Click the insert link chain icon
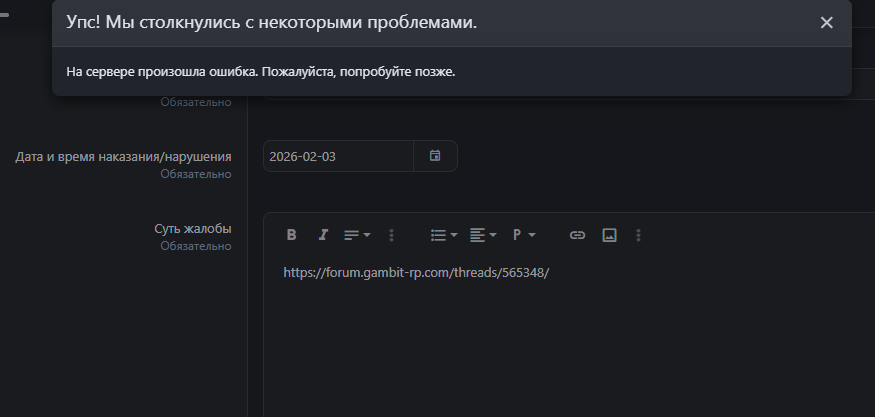 click(577, 235)
